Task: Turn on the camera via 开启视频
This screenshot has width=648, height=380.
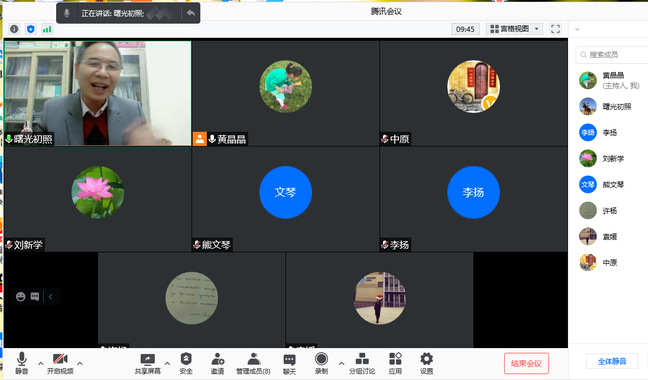Action: tap(60, 363)
